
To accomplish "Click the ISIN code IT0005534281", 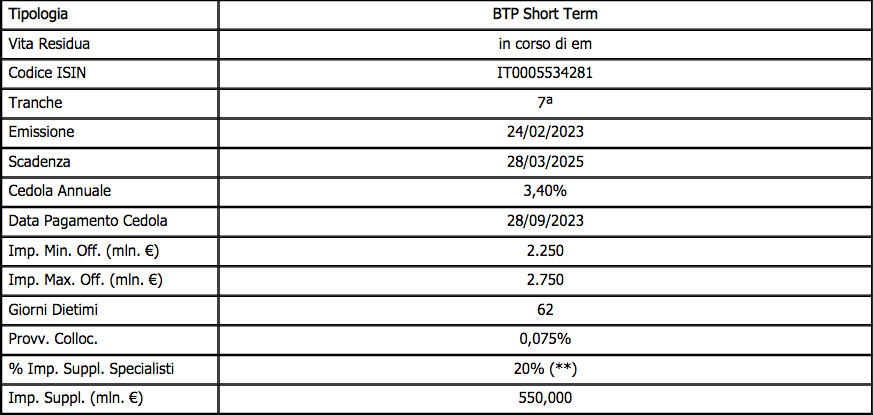I will coord(545,73).
